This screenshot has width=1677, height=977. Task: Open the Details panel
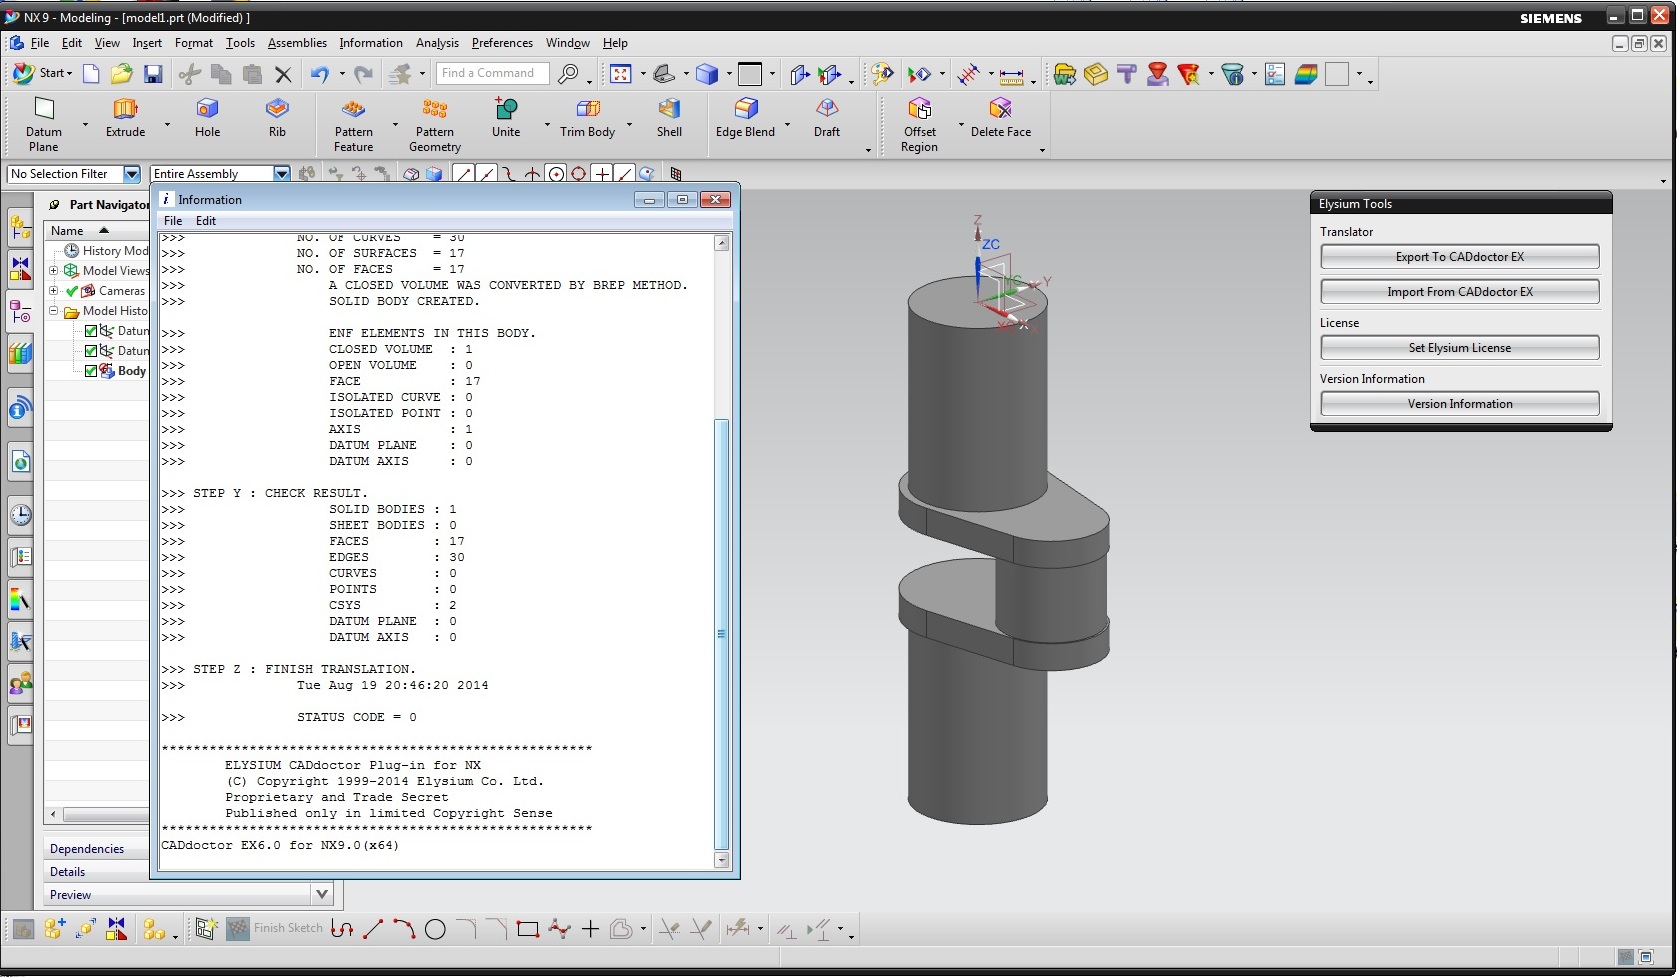tap(67, 872)
